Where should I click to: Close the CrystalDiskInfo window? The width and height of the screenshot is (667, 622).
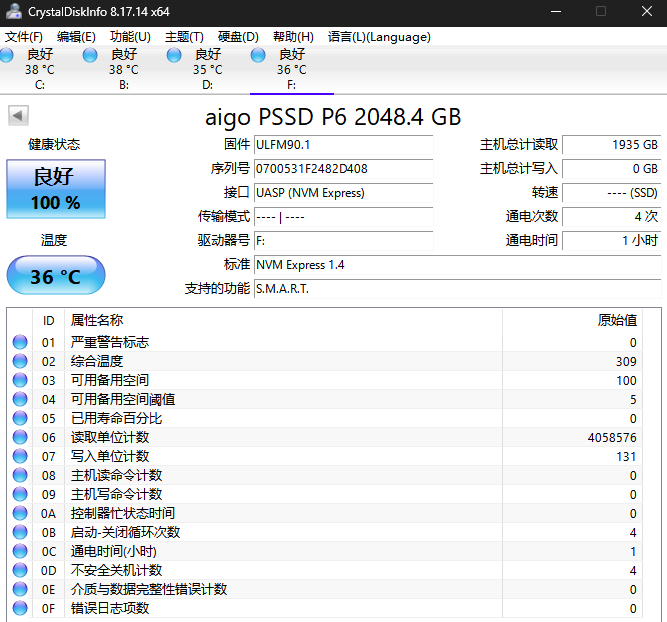pyautogui.click(x=647, y=11)
